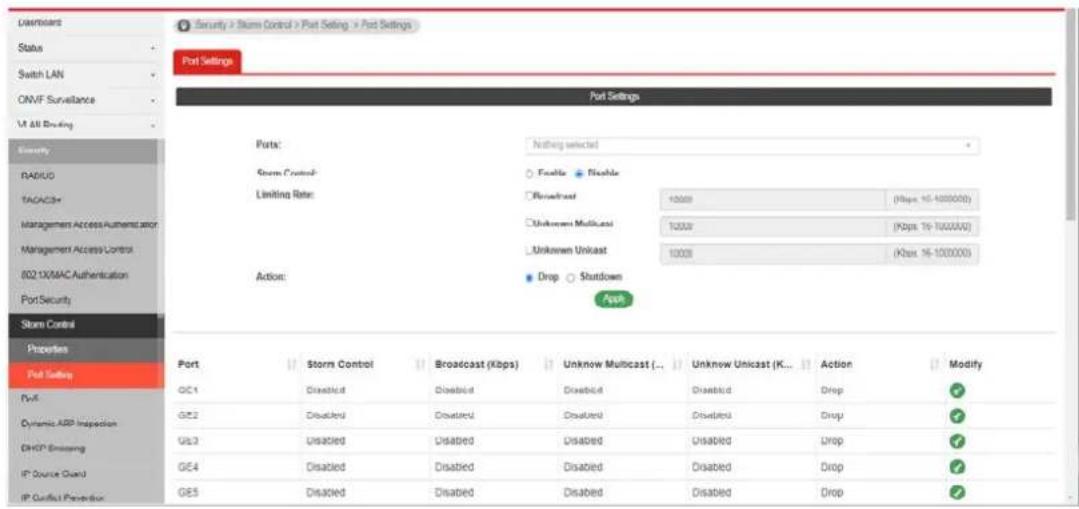Sort table by Broadcast (Kbps) column
This screenshot has height=509, width=1079.
pyautogui.click(x=549, y=365)
